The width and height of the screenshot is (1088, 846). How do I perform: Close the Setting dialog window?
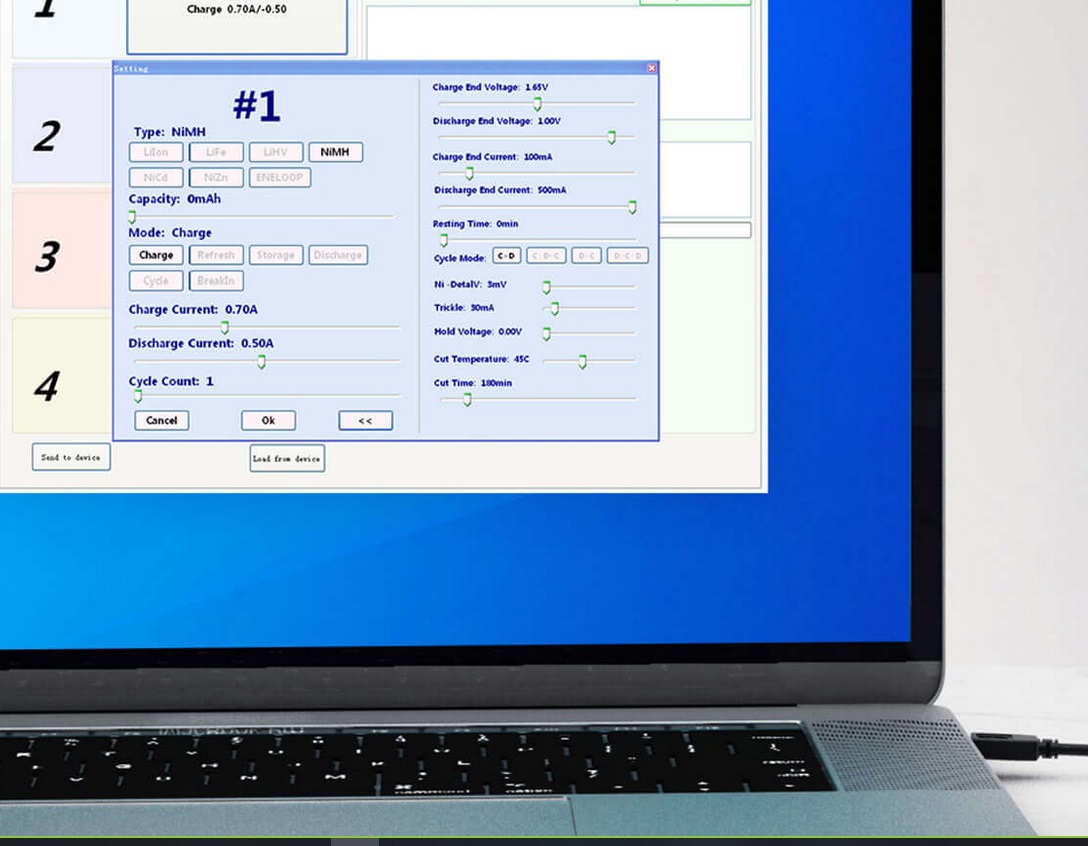(652, 68)
